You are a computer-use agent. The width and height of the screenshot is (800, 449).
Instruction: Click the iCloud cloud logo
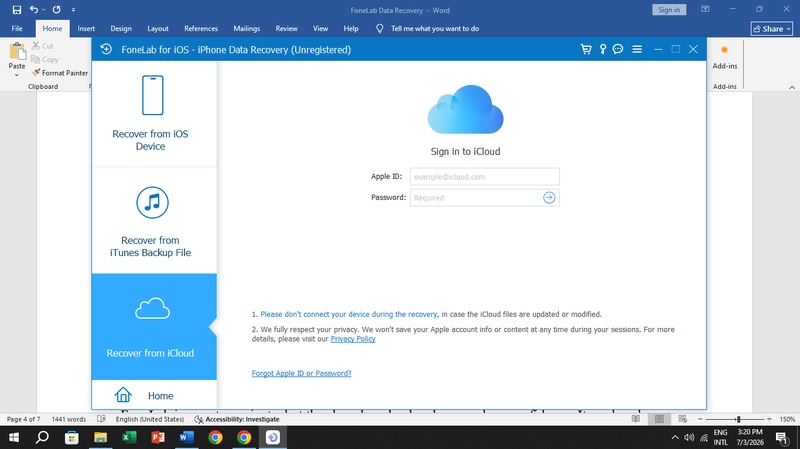point(465,109)
